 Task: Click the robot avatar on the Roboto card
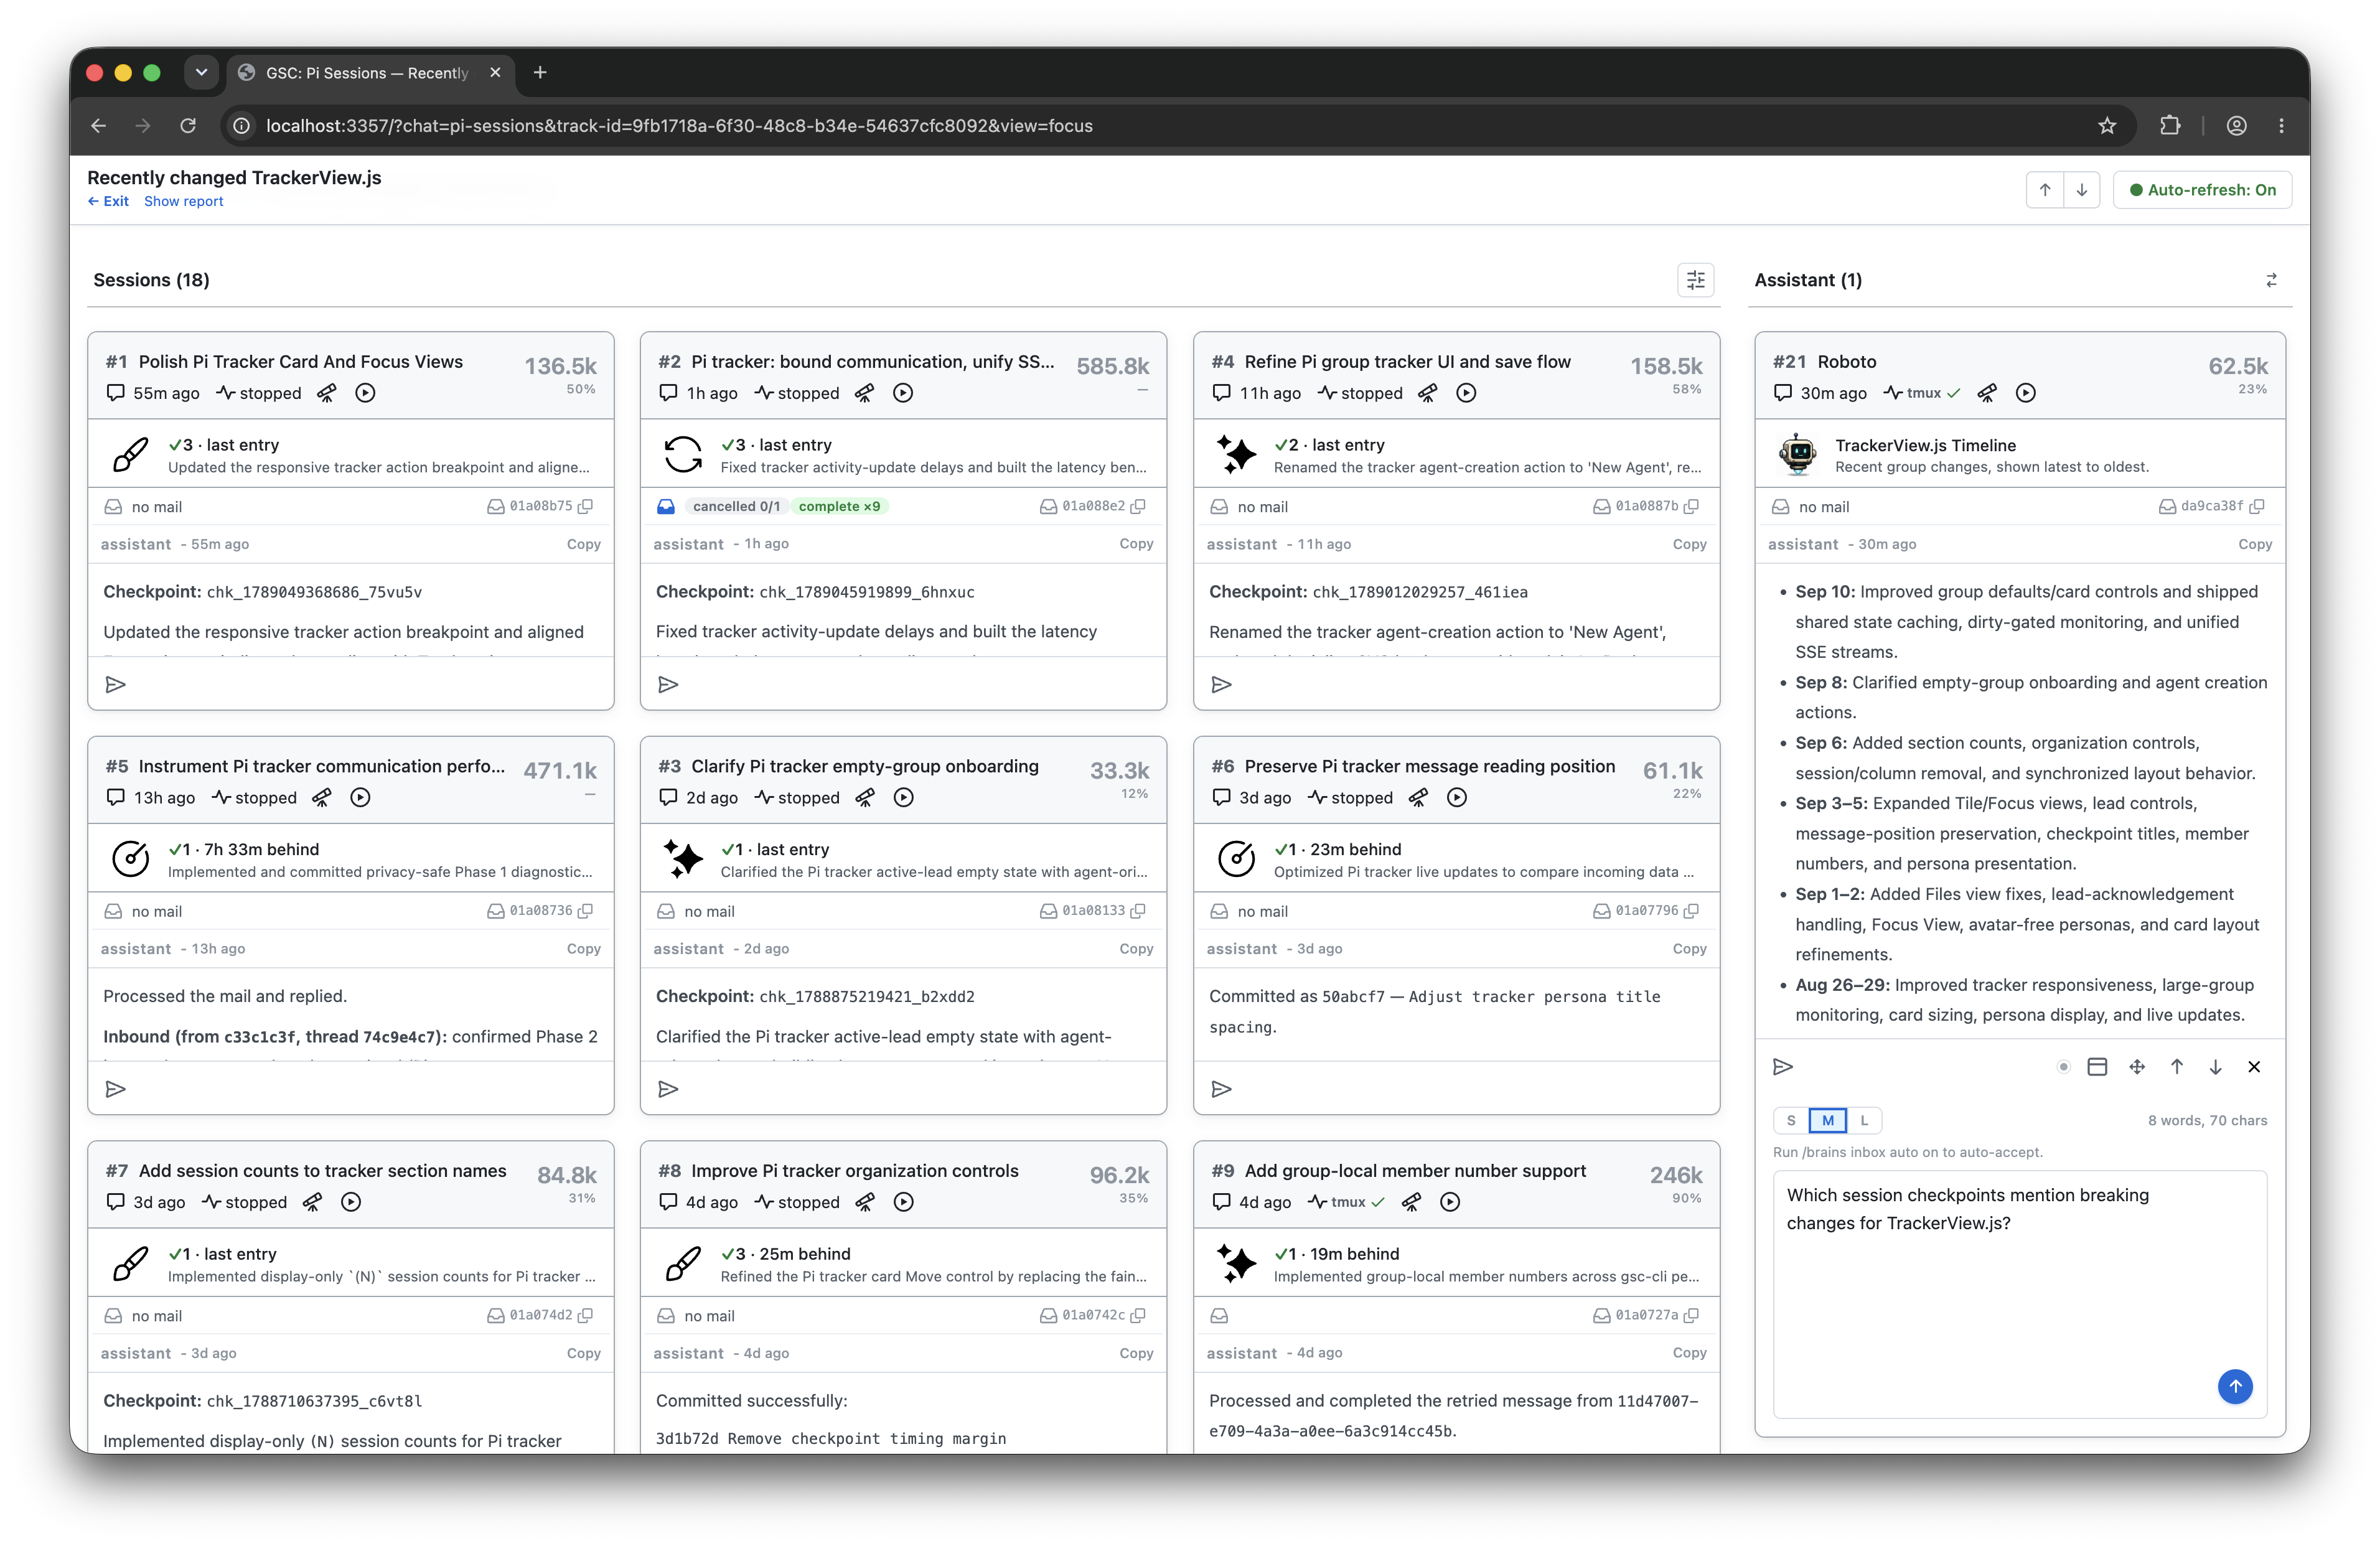(x=1798, y=454)
